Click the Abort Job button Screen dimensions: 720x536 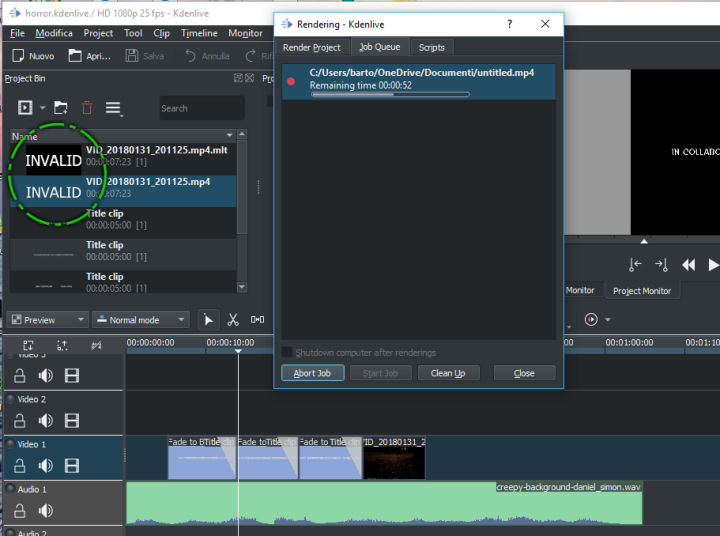click(x=312, y=373)
